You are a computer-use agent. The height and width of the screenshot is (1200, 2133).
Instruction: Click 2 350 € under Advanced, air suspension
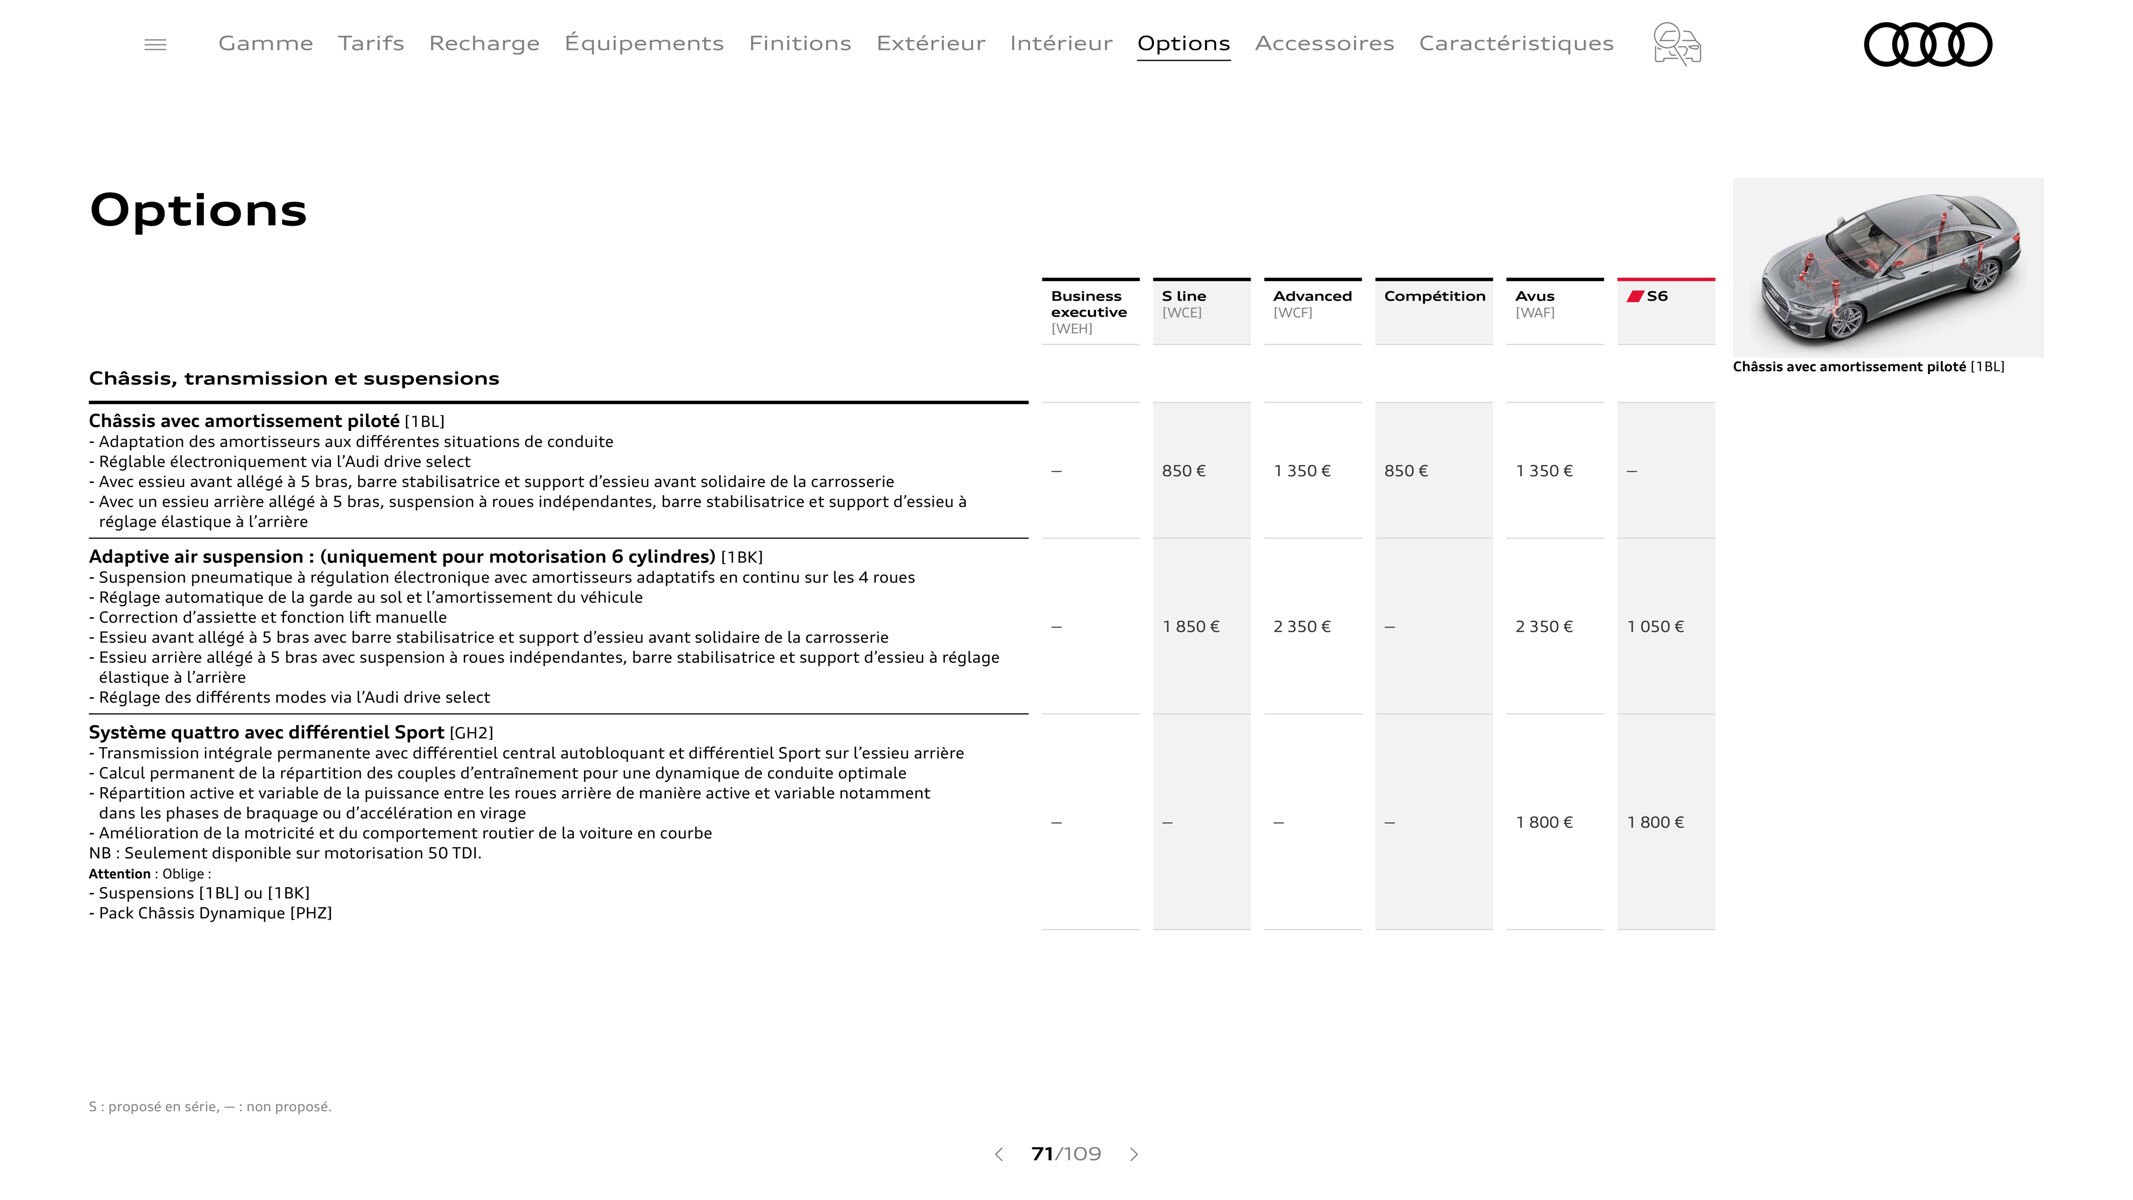[1302, 627]
